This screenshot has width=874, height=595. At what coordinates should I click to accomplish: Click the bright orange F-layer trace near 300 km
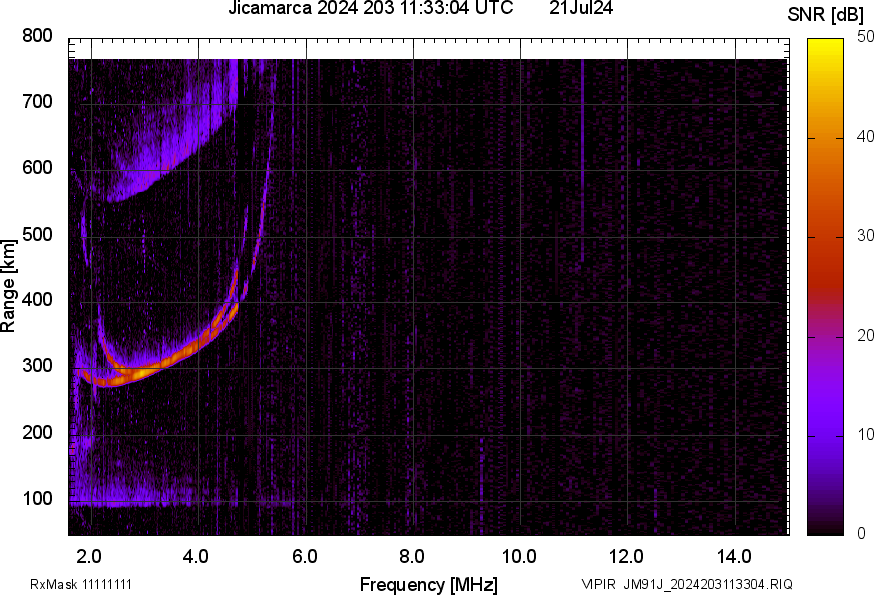145,374
